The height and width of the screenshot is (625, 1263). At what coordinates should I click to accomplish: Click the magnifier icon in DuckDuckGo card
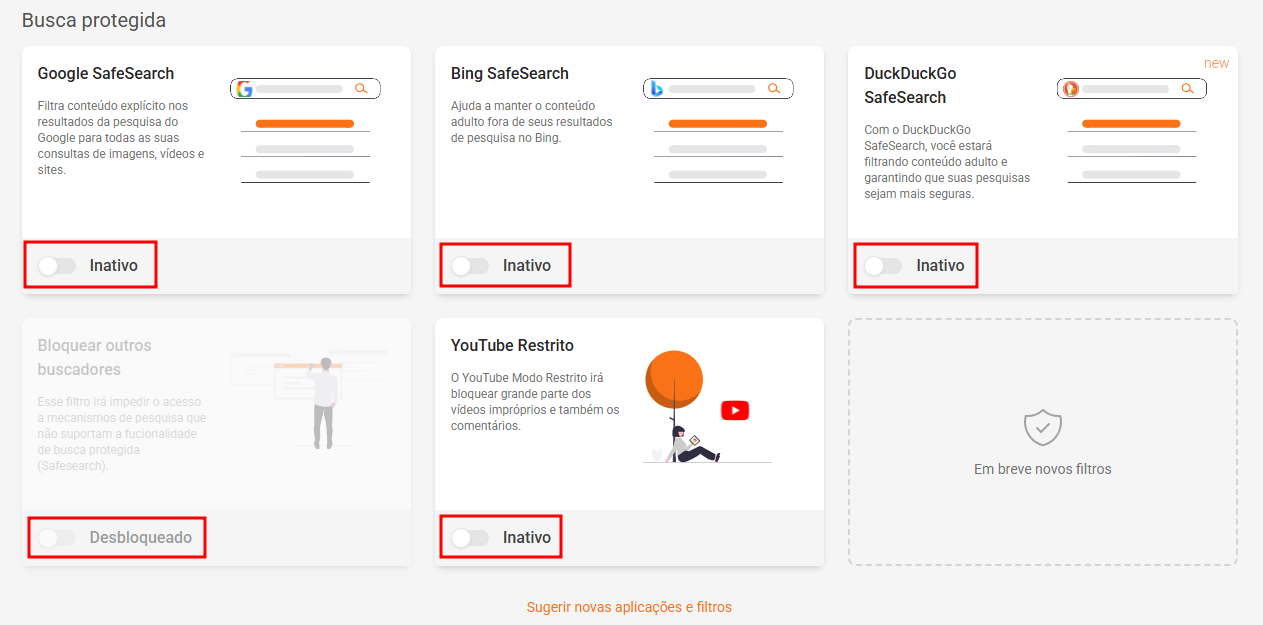click(1187, 89)
